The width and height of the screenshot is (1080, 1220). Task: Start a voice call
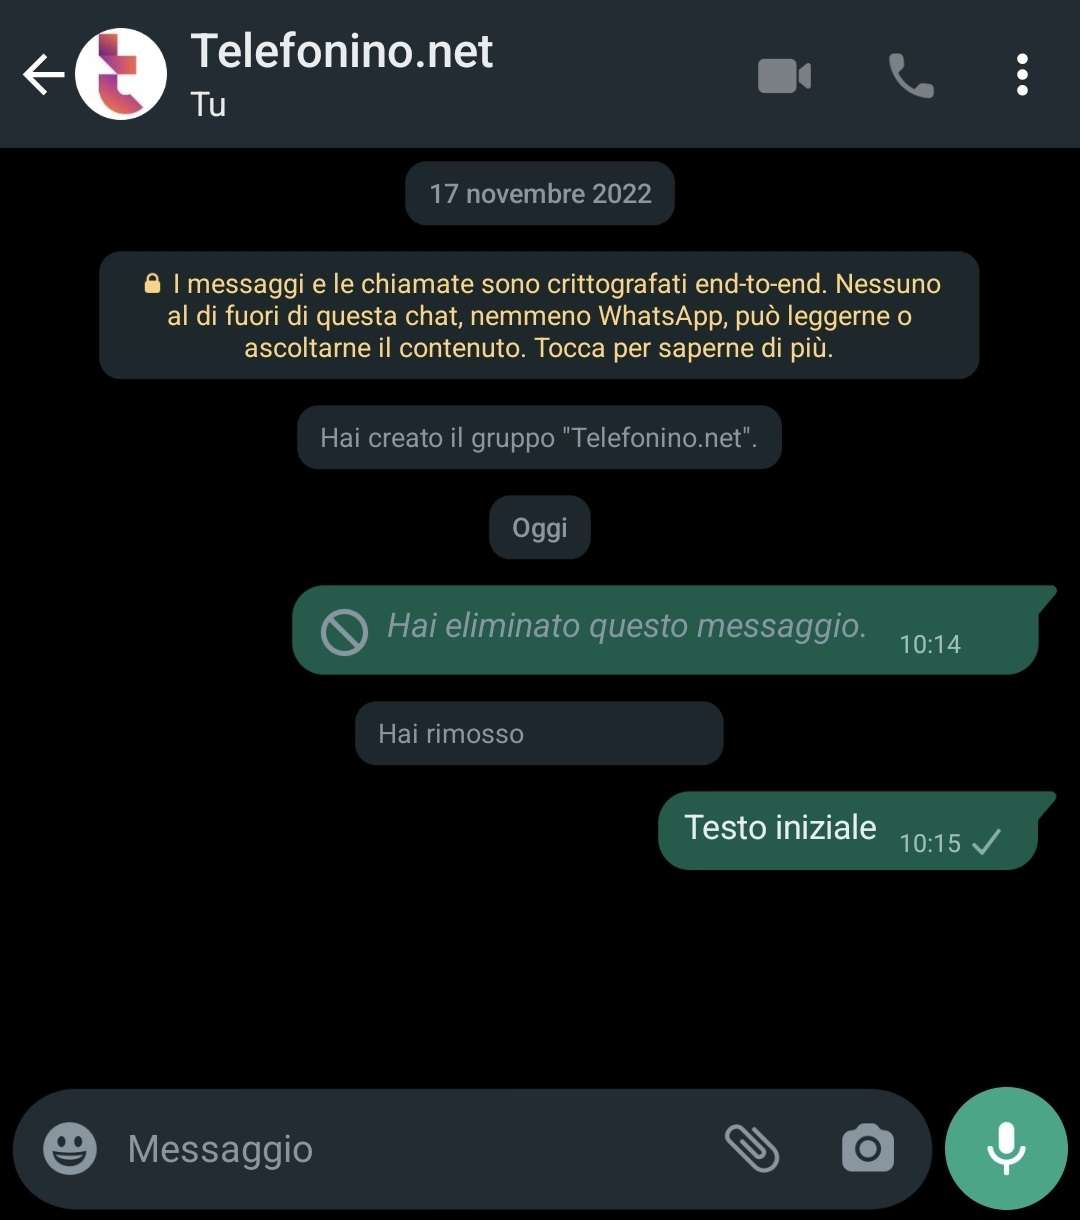[x=911, y=76]
